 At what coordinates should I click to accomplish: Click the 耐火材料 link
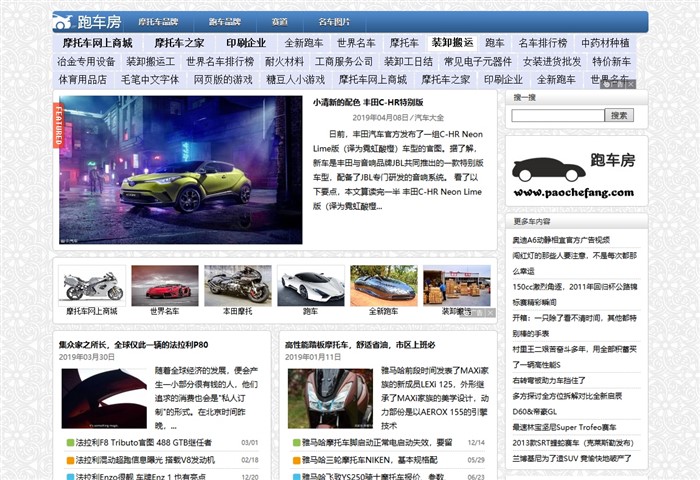[x=284, y=61]
